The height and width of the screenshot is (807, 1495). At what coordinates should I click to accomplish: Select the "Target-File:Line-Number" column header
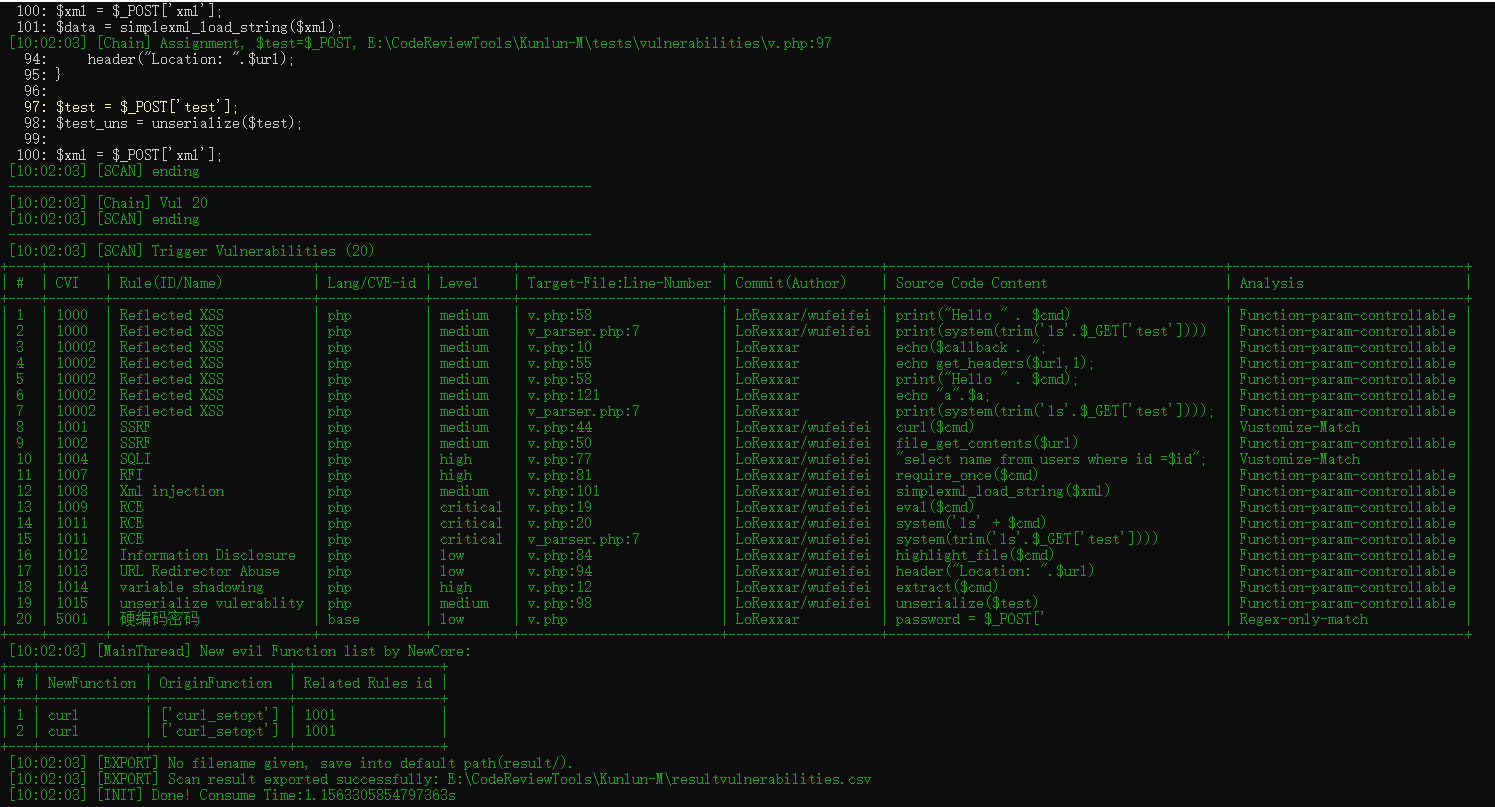[619, 283]
